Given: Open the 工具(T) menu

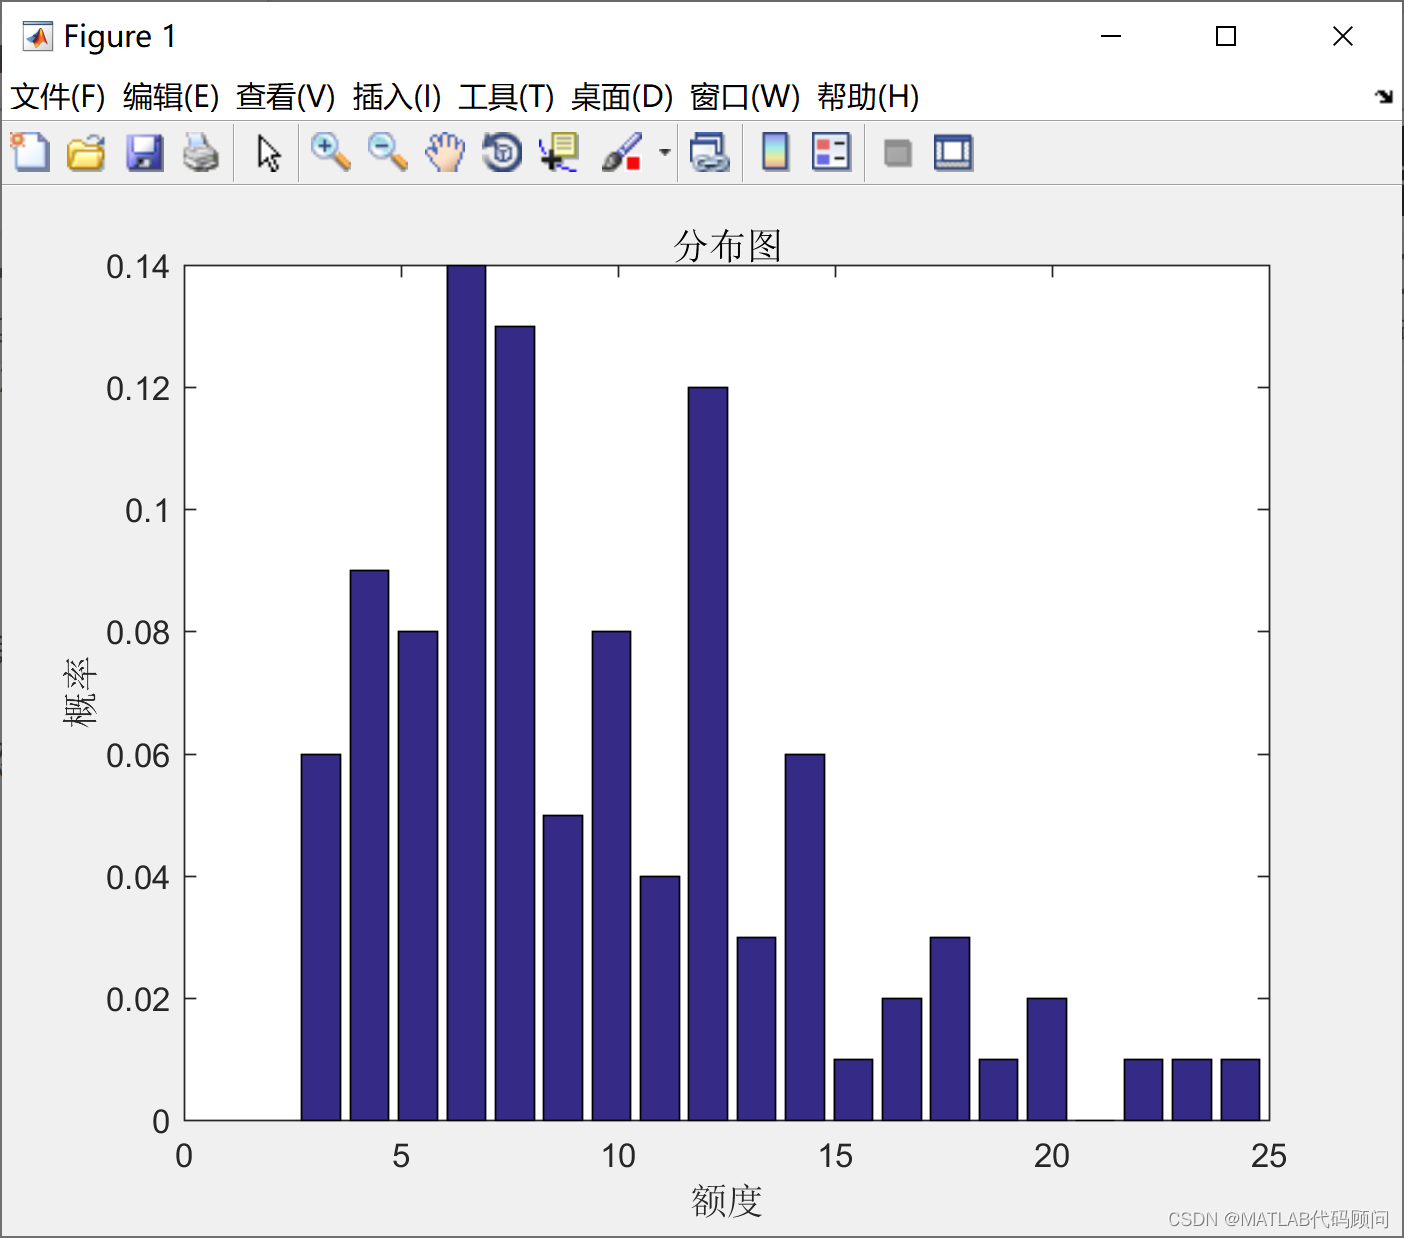Looking at the screenshot, I should pos(505,97).
